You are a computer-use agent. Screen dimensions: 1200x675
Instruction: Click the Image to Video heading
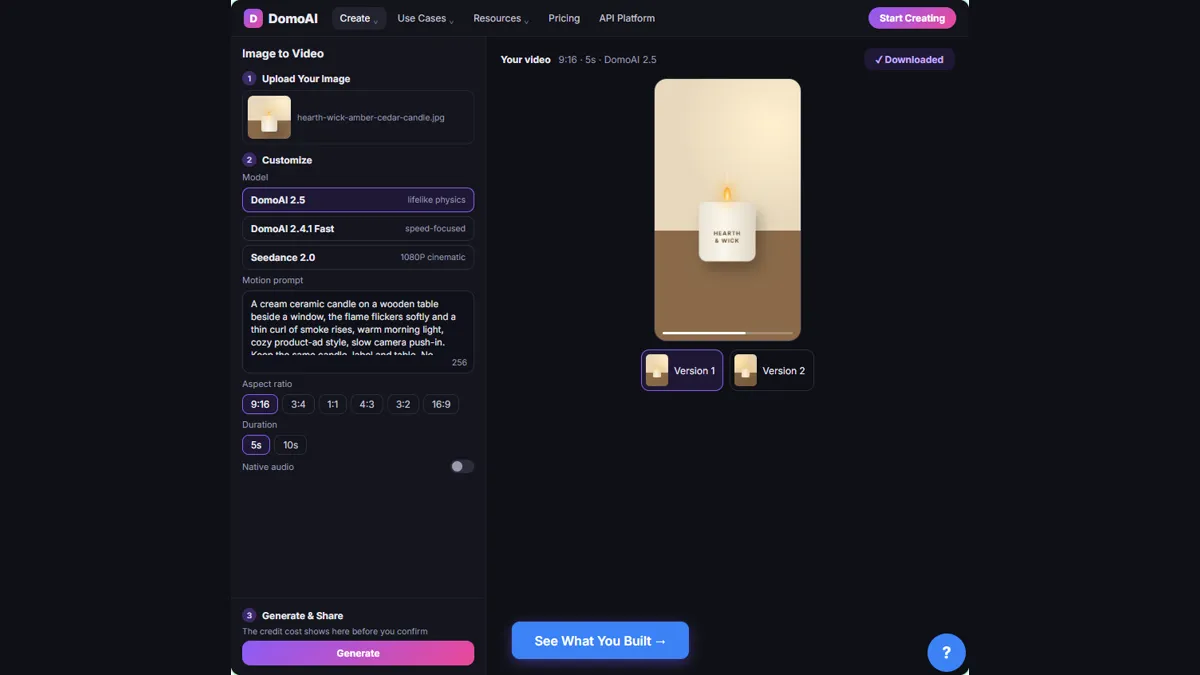point(283,54)
